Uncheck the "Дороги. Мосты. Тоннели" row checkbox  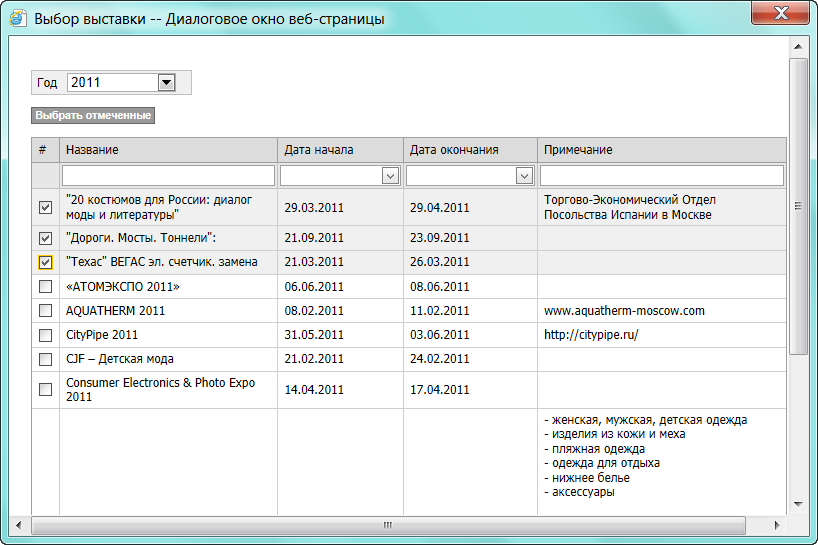coord(45,239)
